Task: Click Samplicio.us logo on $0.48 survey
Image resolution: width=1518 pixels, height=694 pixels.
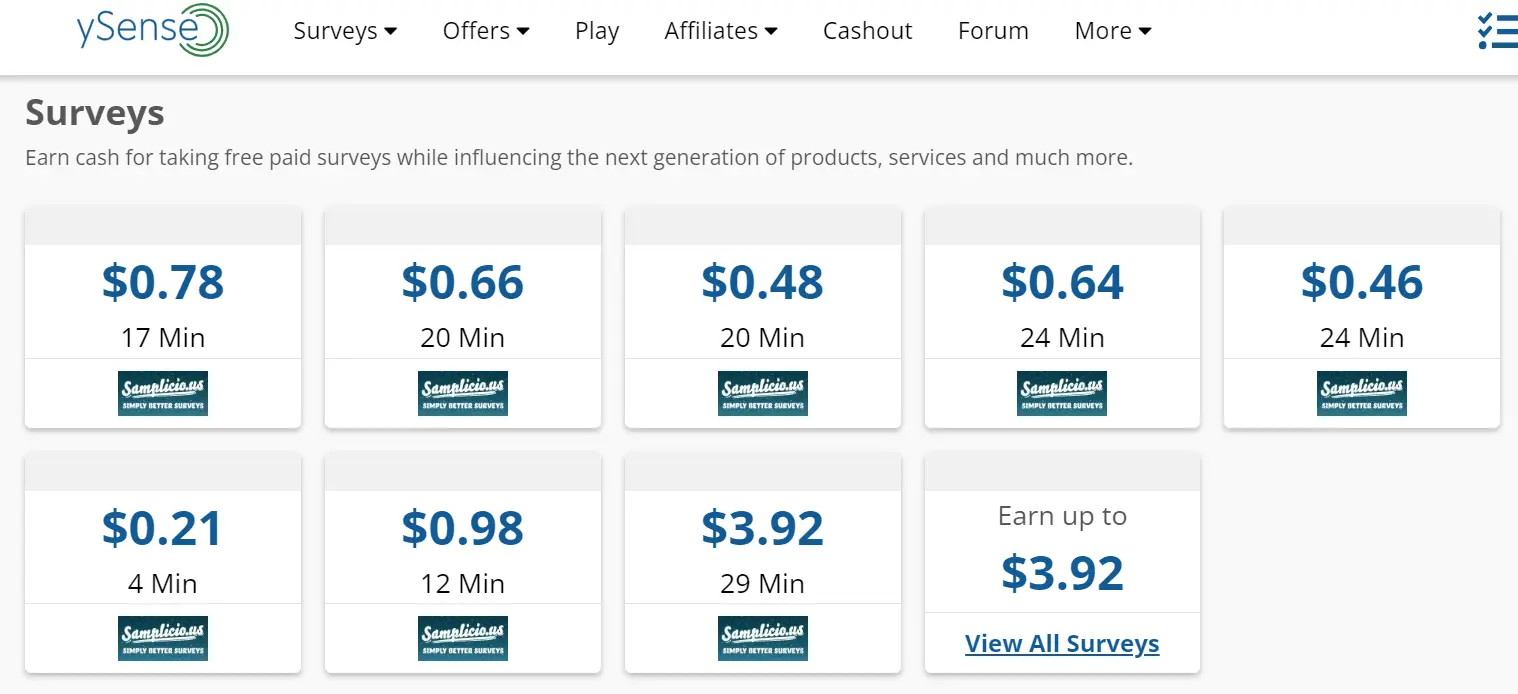Action: coord(763,393)
